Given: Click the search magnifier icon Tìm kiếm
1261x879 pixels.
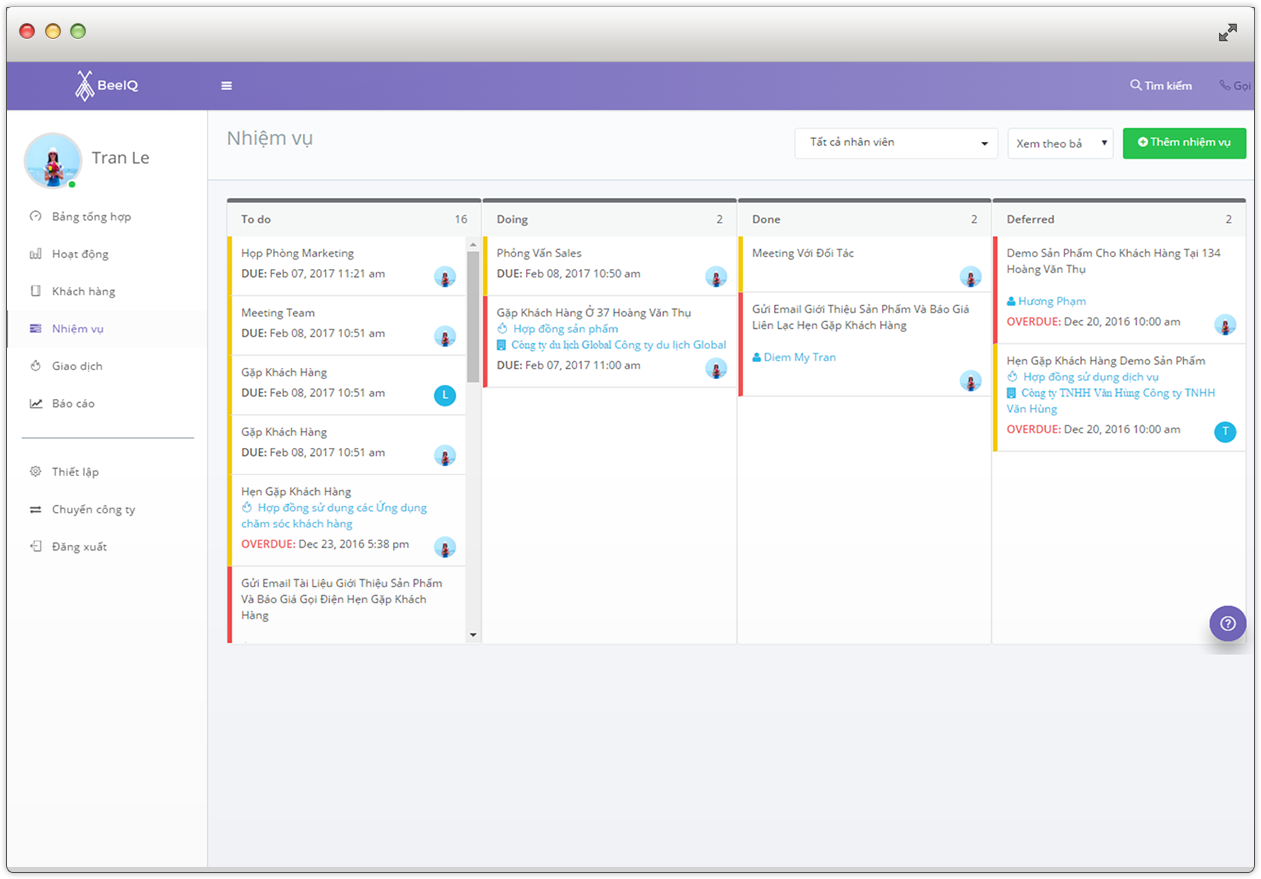Looking at the screenshot, I should 1136,86.
